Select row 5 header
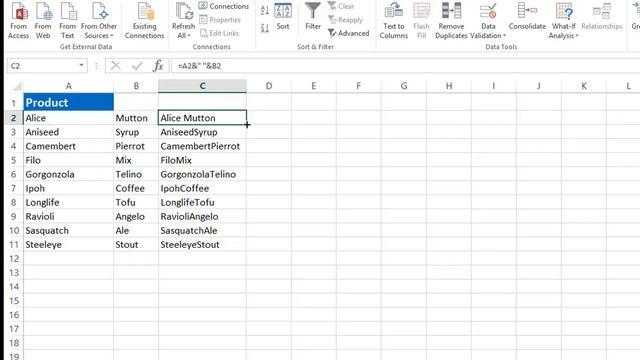Image resolution: width=640 pixels, height=360 pixels. [13, 160]
